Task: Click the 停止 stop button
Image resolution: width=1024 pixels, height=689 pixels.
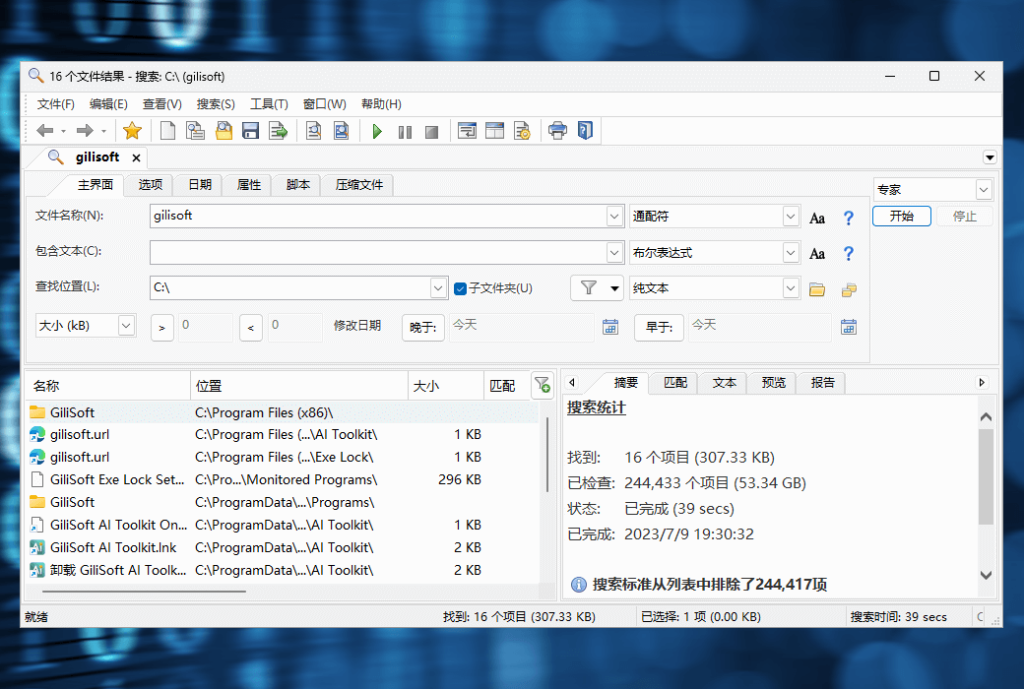Action: tap(965, 216)
